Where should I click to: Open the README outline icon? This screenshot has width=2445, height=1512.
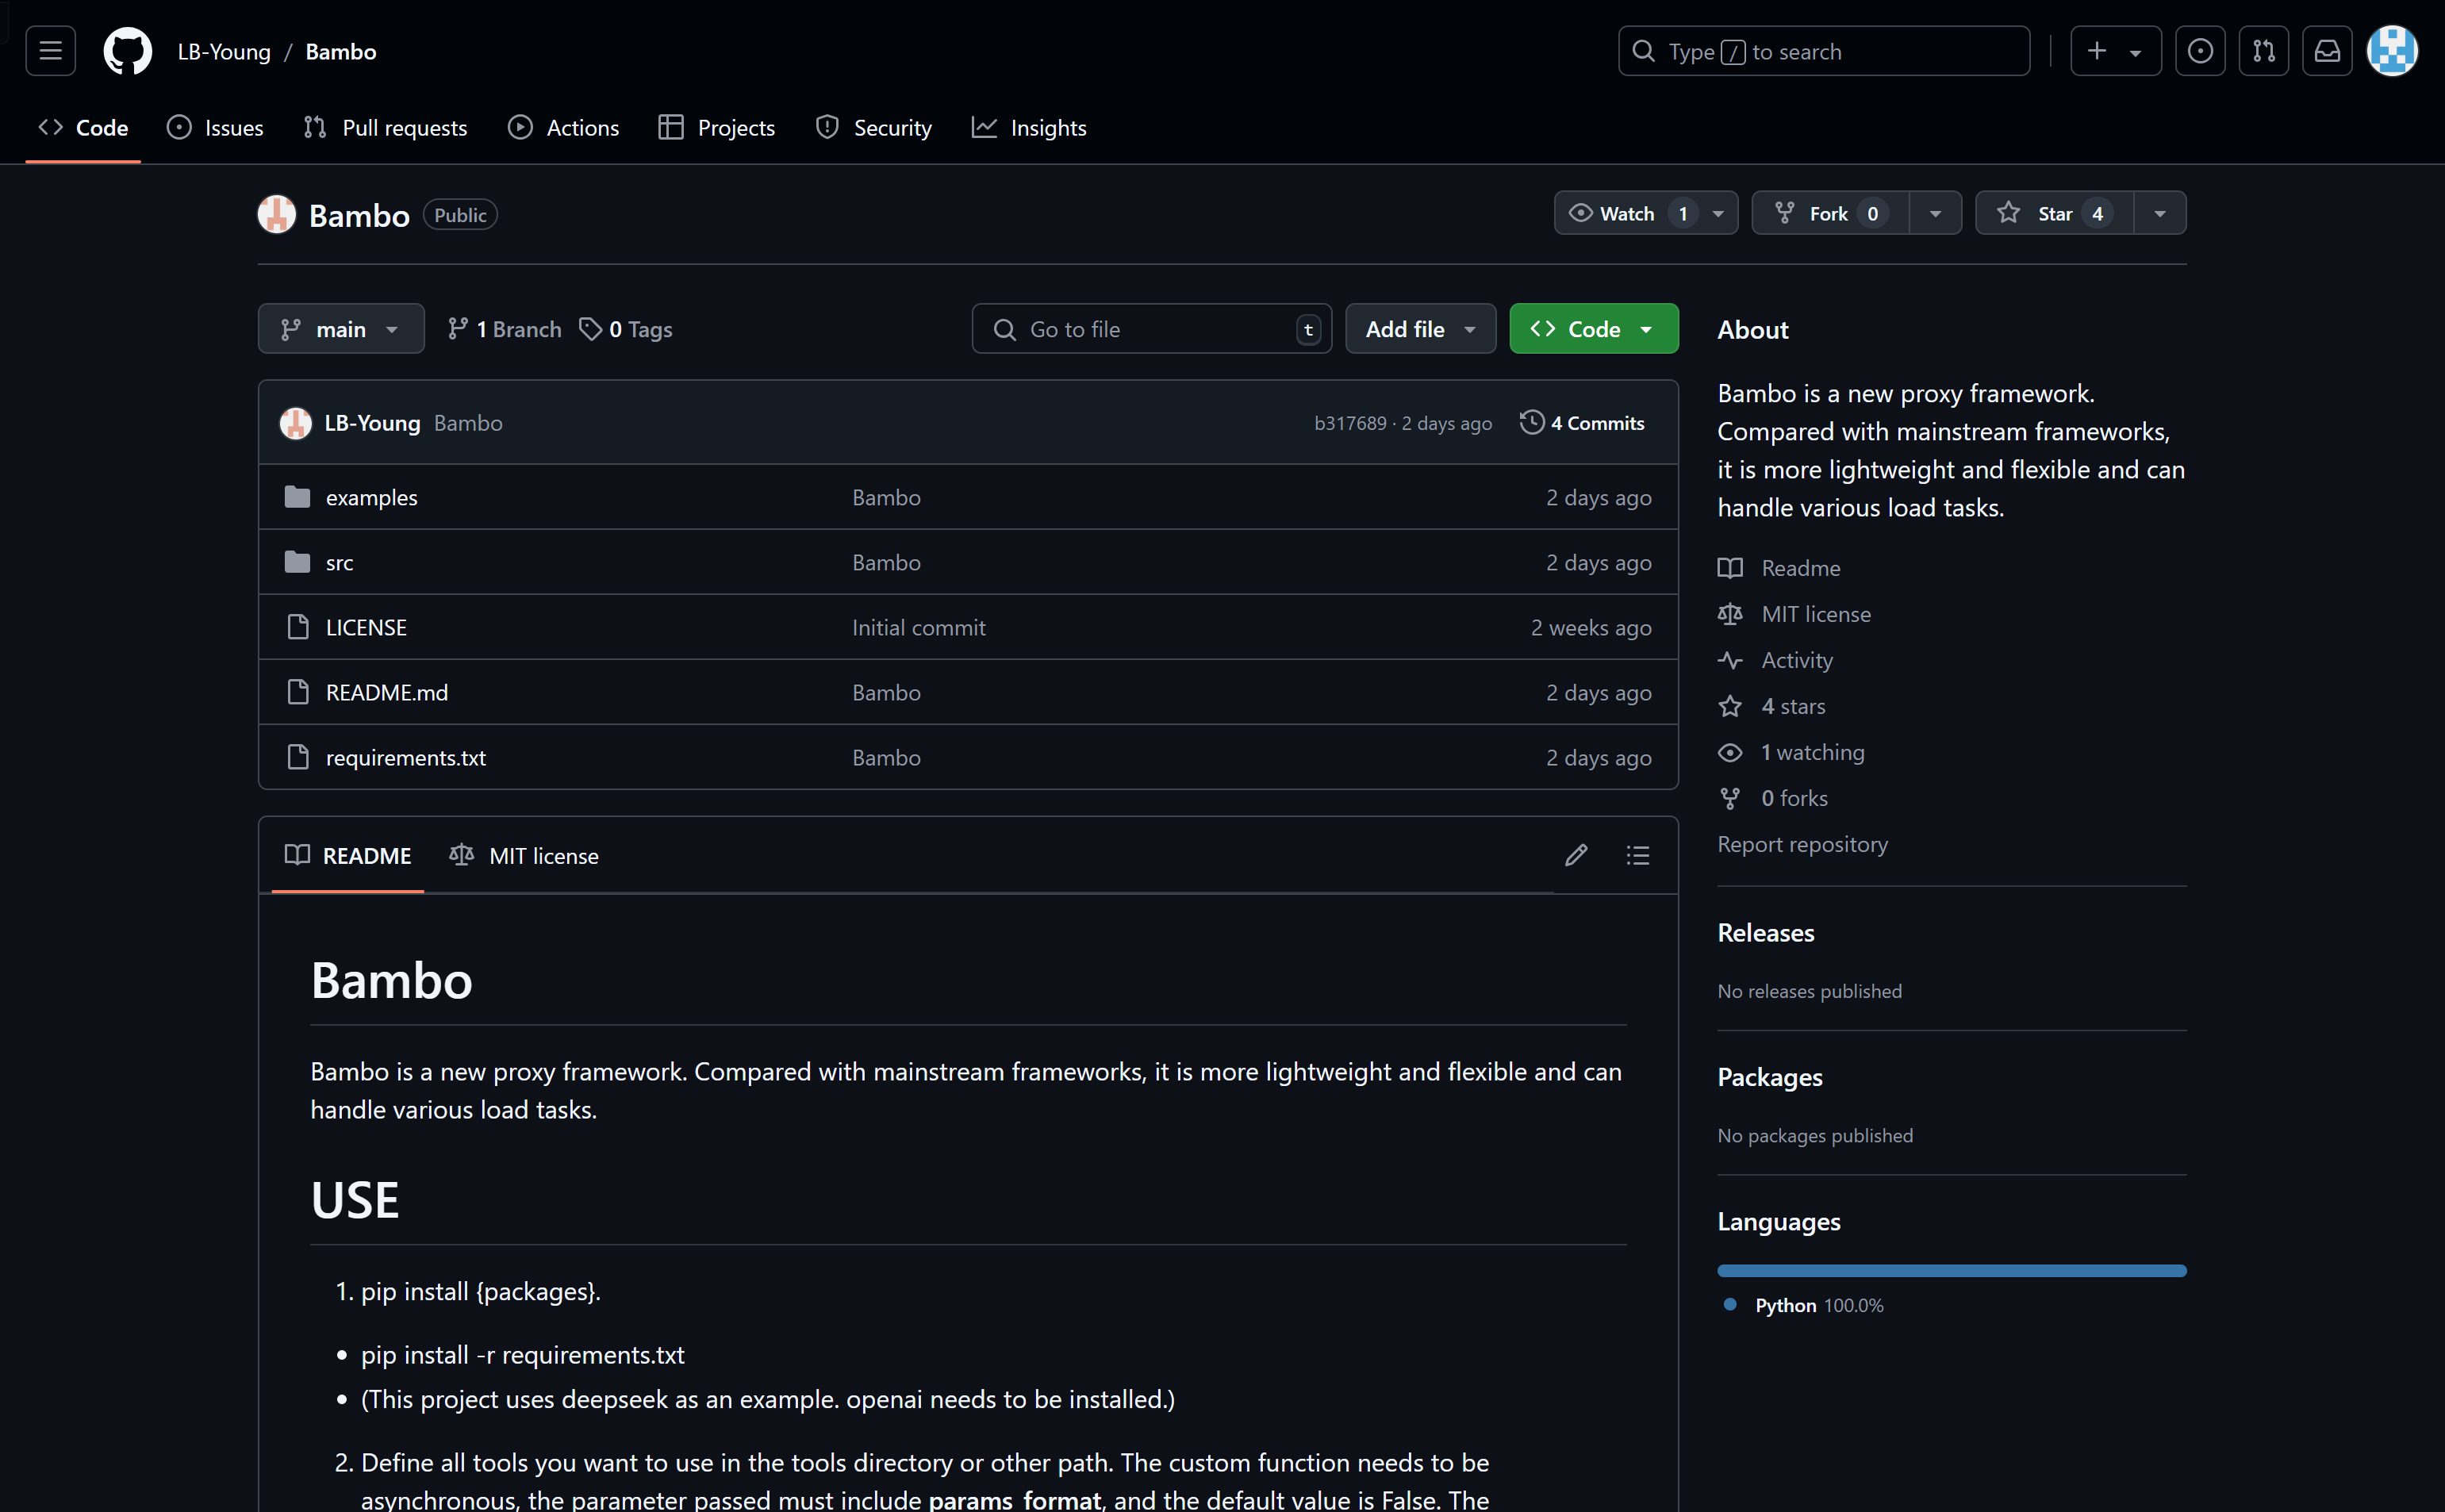1638,855
